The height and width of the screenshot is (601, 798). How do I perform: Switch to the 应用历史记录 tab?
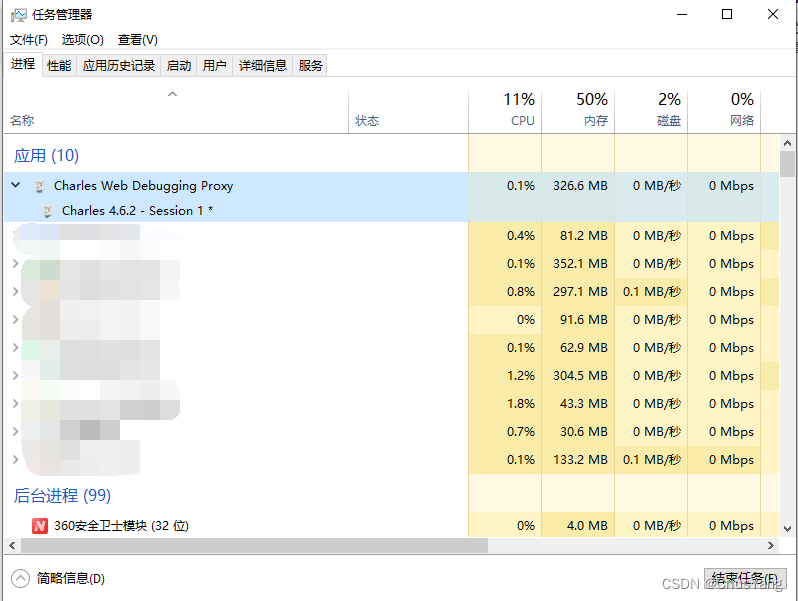(x=119, y=66)
